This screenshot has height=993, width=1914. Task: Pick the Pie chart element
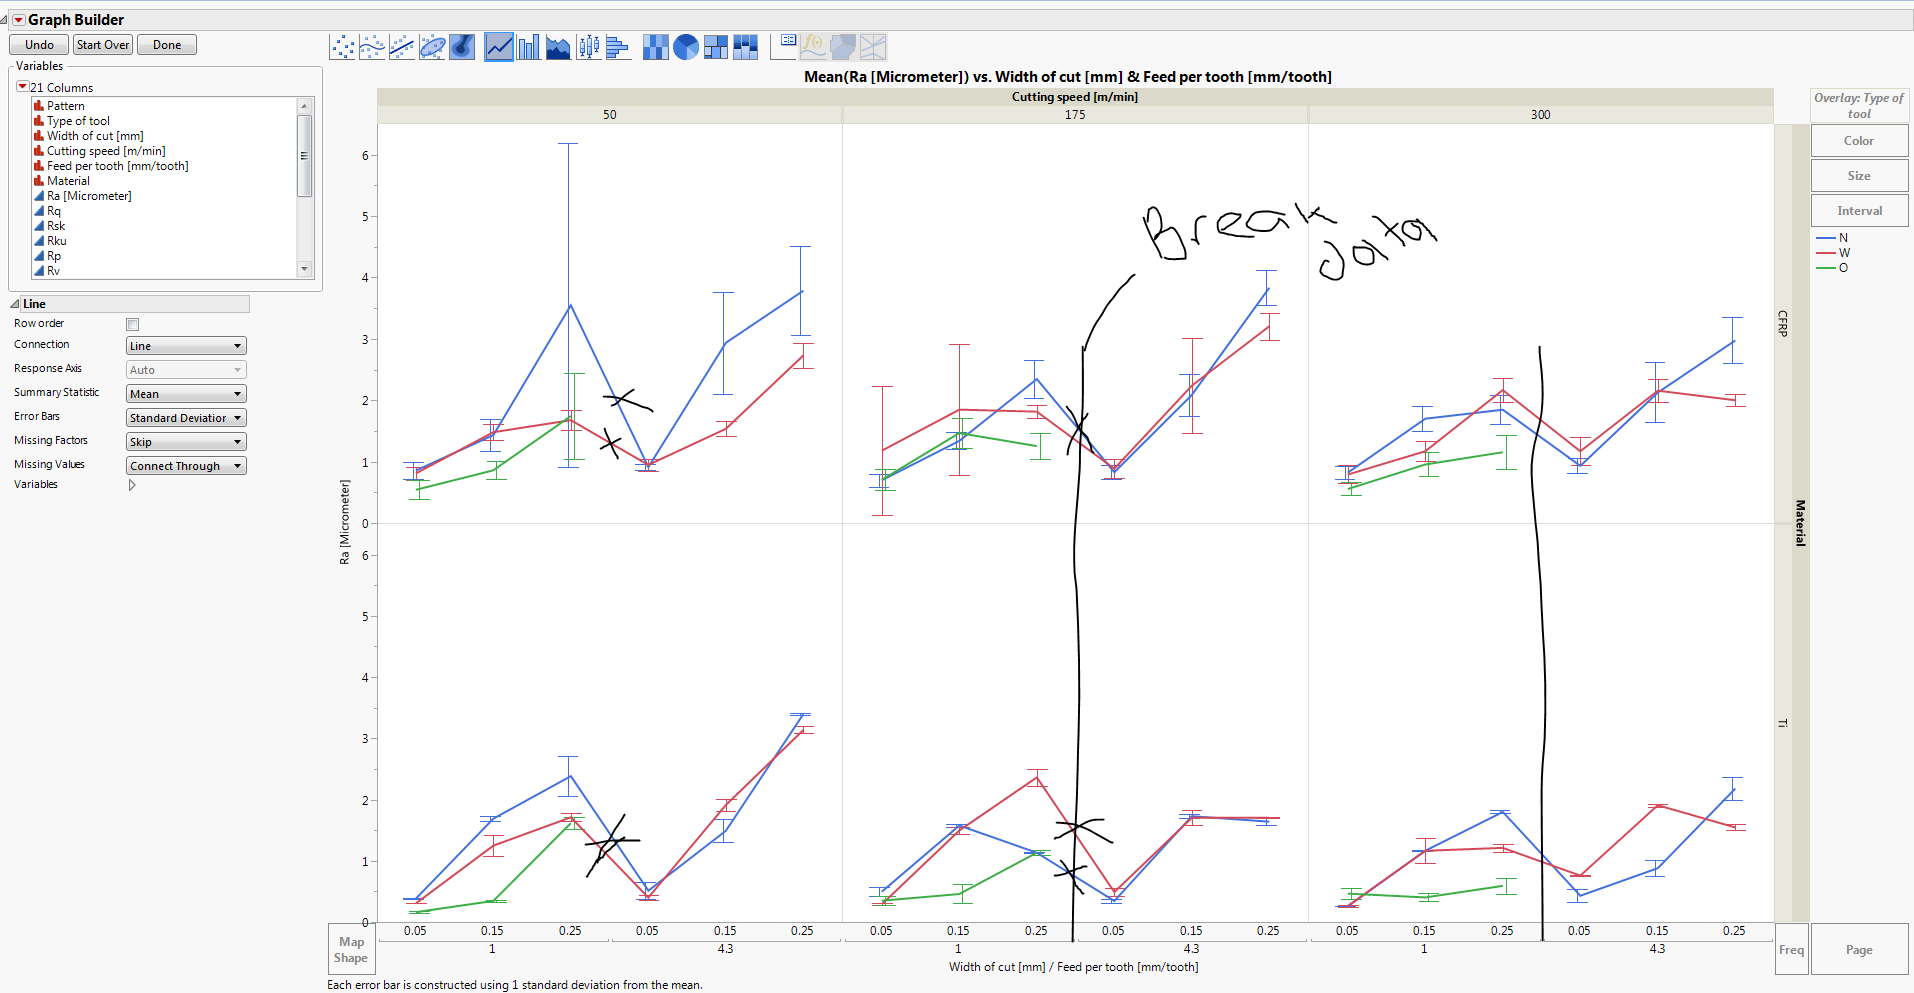(686, 46)
